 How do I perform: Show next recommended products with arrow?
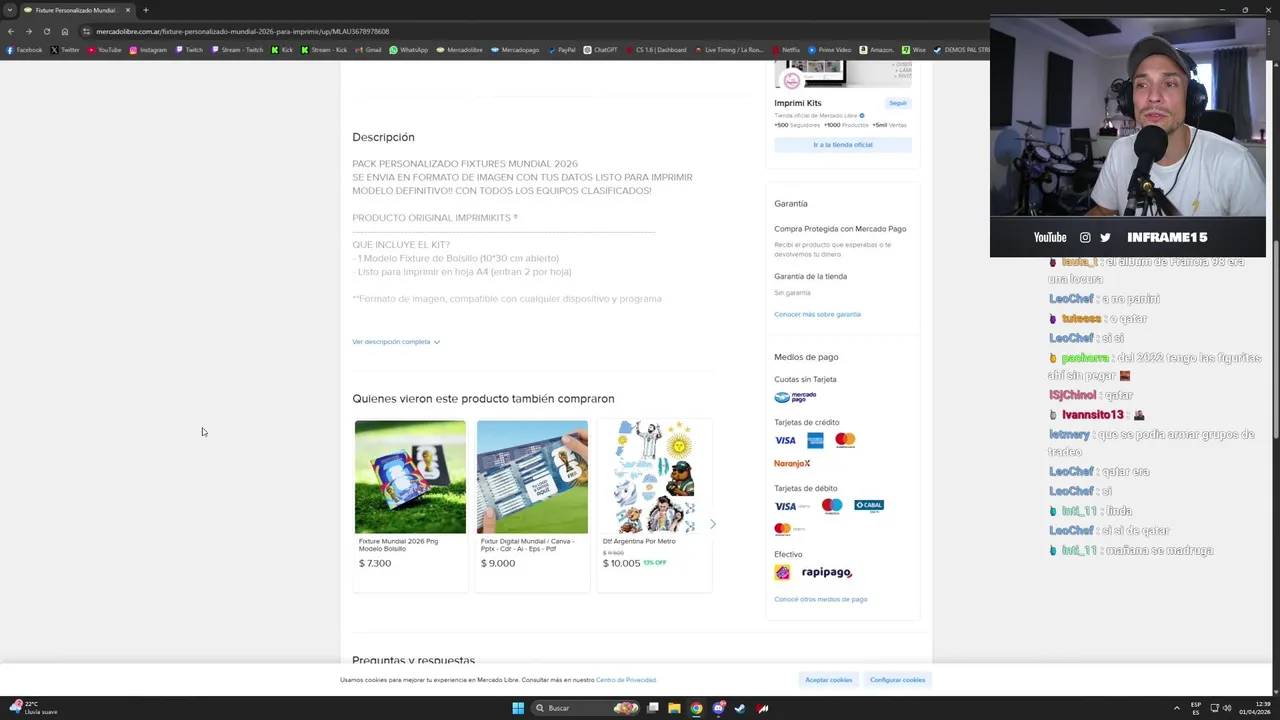click(712, 524)
